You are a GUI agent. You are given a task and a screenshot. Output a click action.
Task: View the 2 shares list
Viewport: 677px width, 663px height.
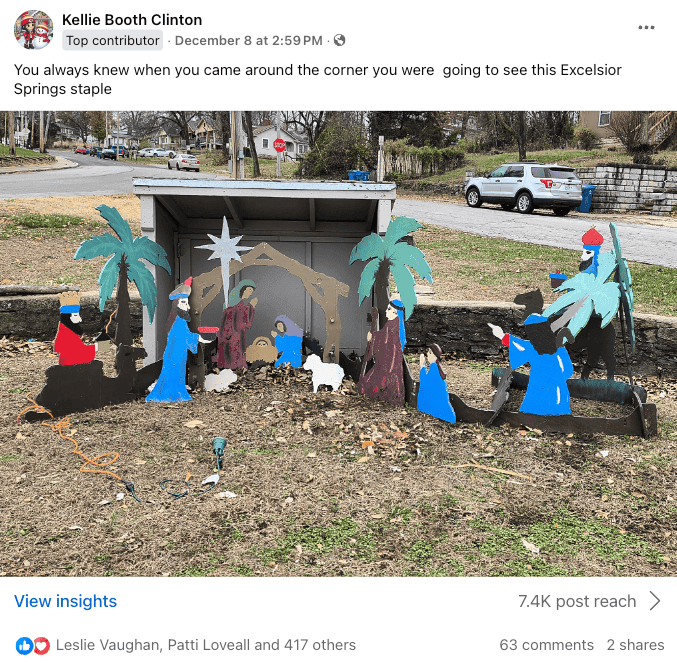tap(635, 645)
